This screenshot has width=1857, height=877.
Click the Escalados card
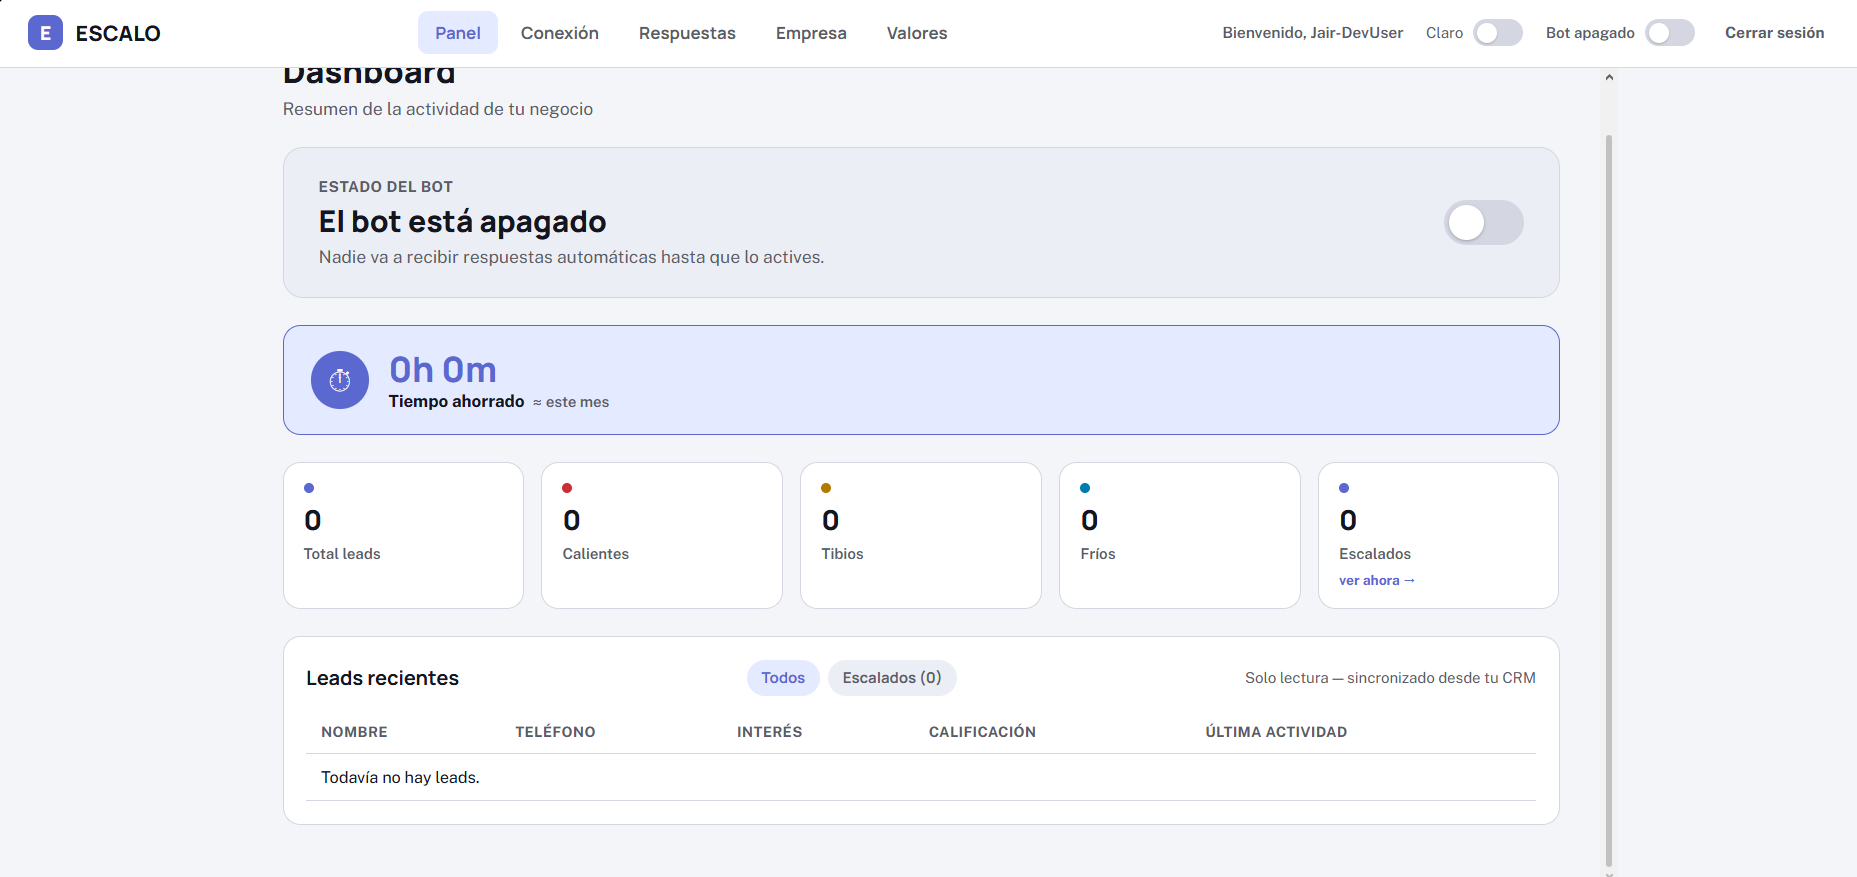coord(1438,535)
